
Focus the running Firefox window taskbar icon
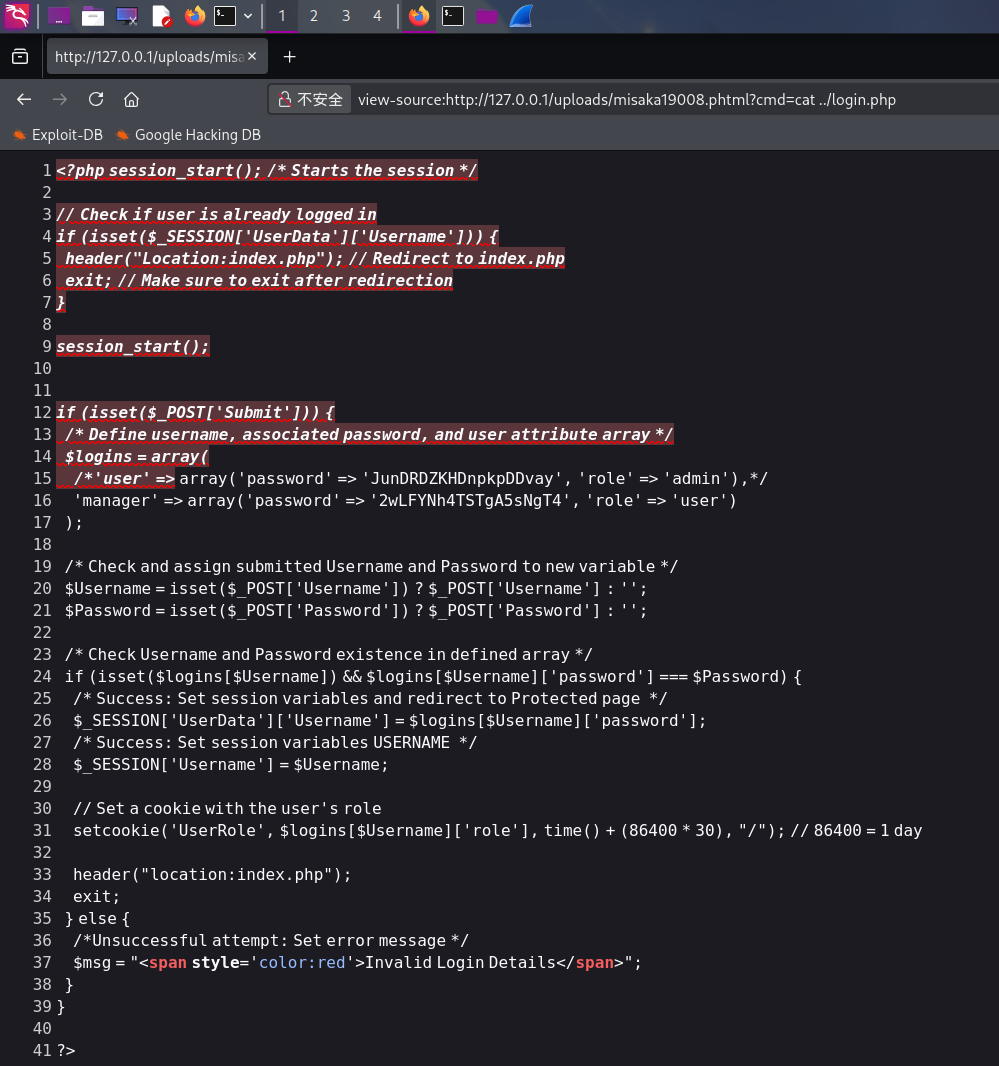[419, 16]
